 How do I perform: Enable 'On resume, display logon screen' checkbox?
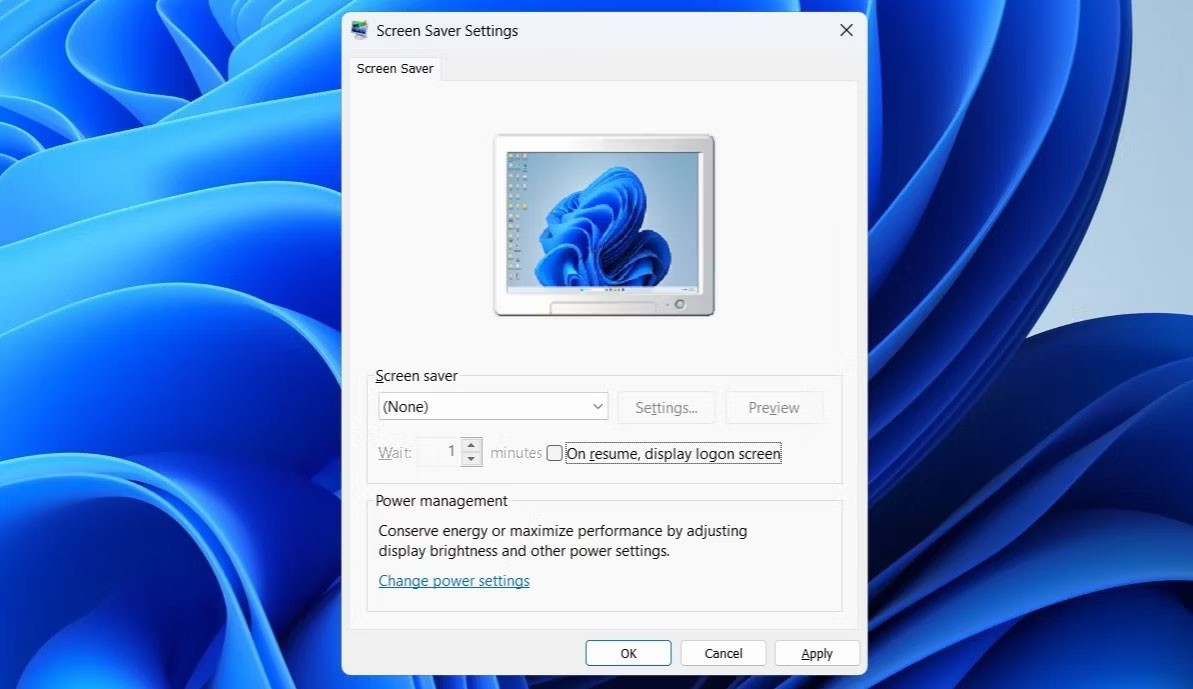point(555,453)
